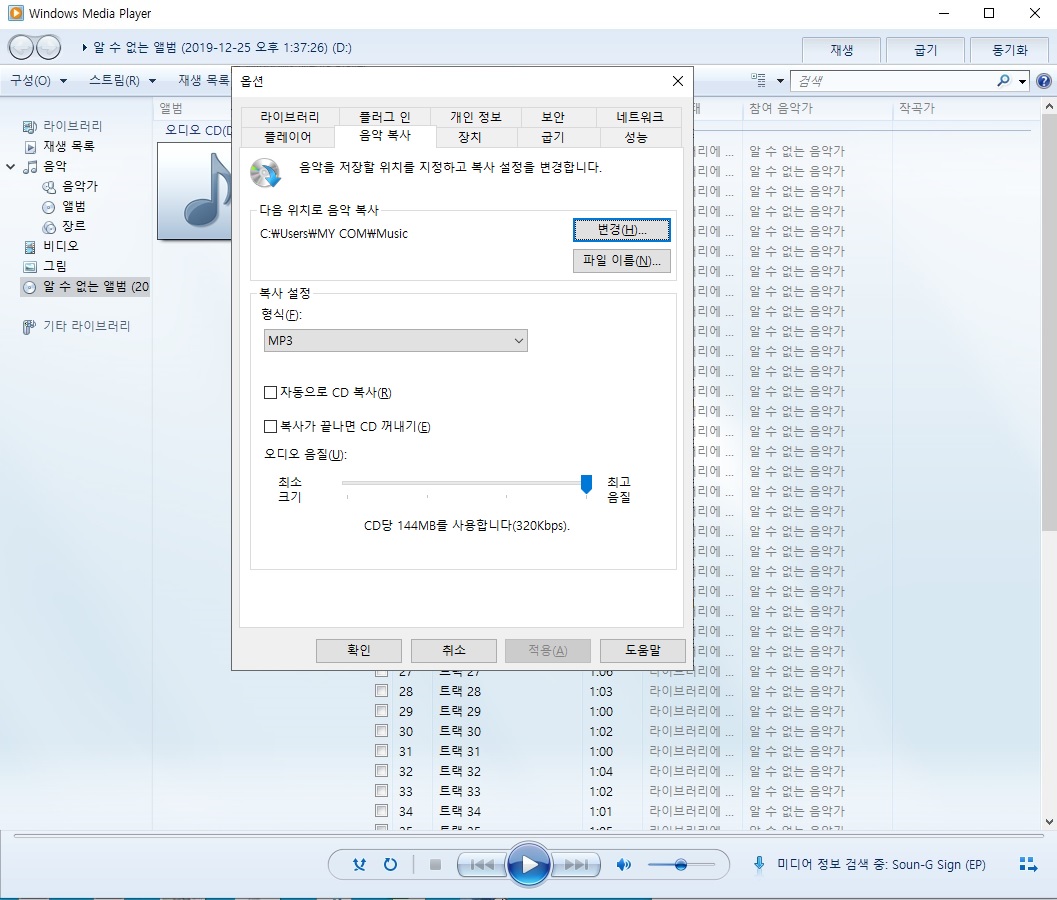This screenshot has width=1057, height=900.
Task: Confirm options with 확인 button
Action: 359,651
